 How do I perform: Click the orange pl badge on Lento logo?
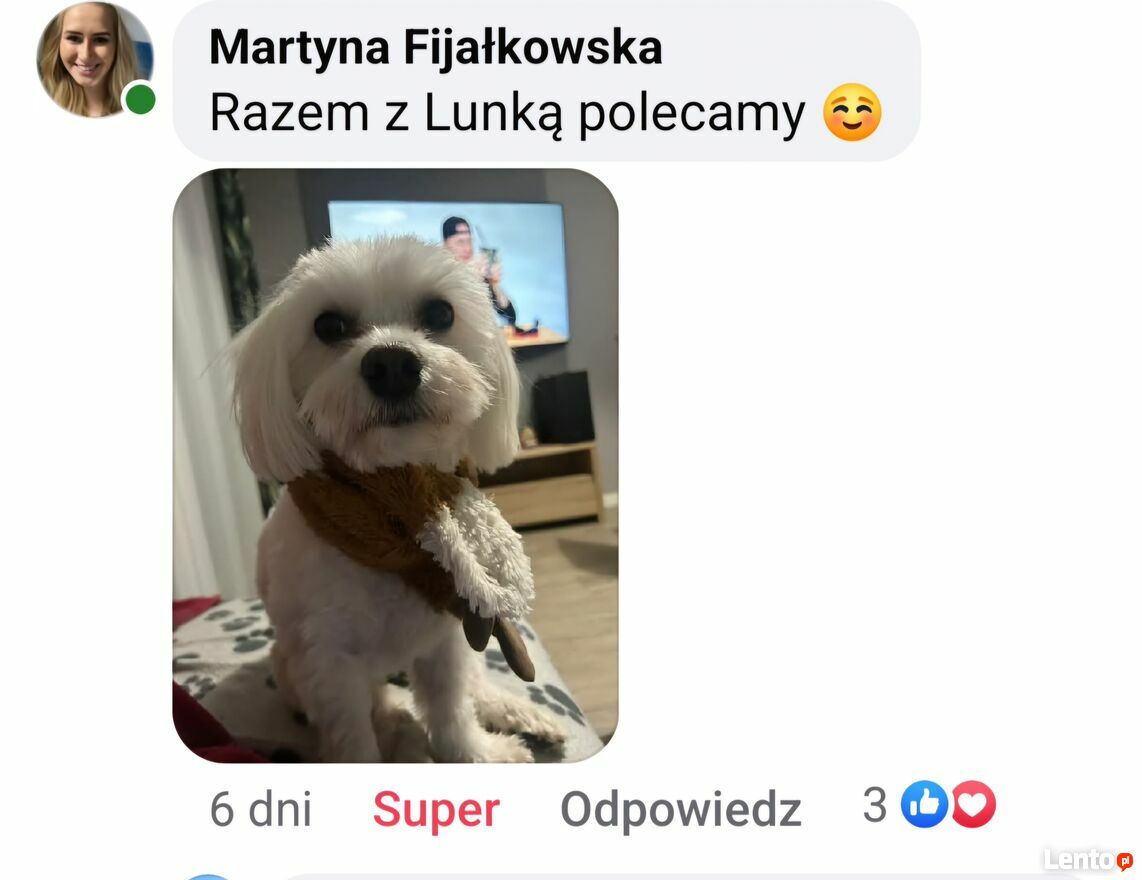click(1125, 861)
